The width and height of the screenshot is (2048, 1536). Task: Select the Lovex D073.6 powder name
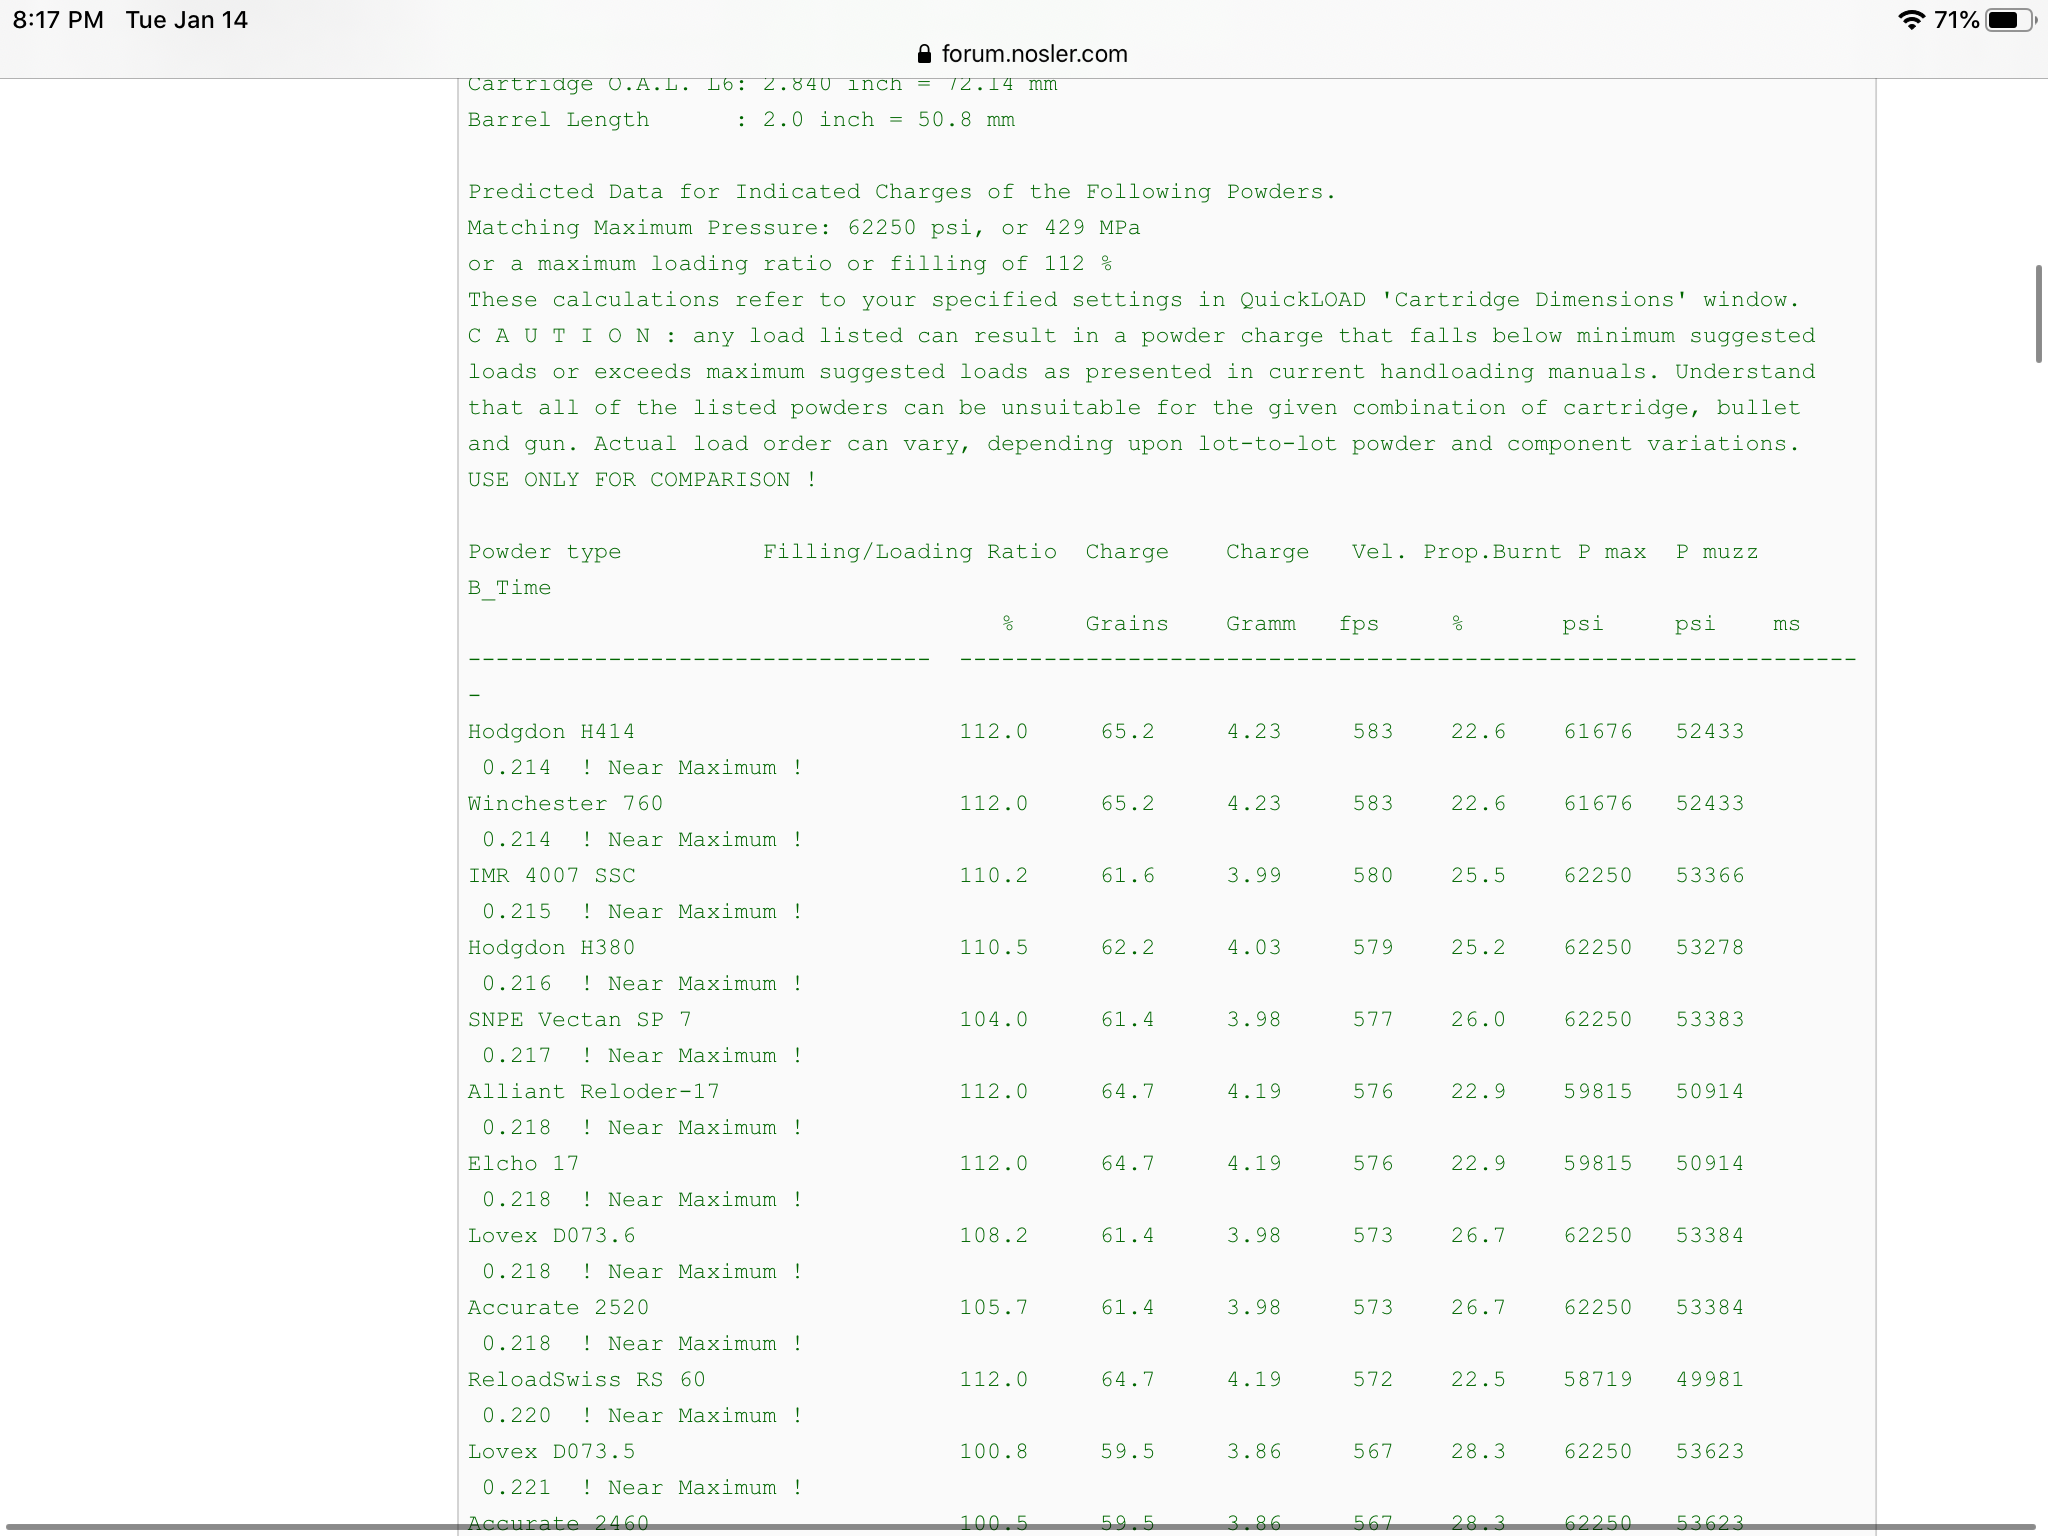tap(551, 1236)
